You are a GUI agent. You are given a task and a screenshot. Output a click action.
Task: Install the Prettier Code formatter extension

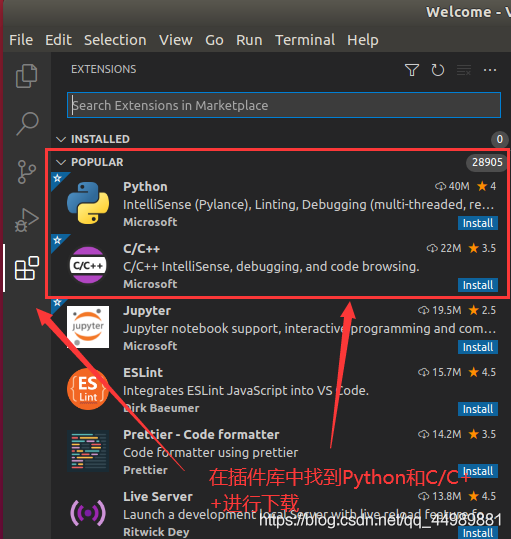[478, 471]
